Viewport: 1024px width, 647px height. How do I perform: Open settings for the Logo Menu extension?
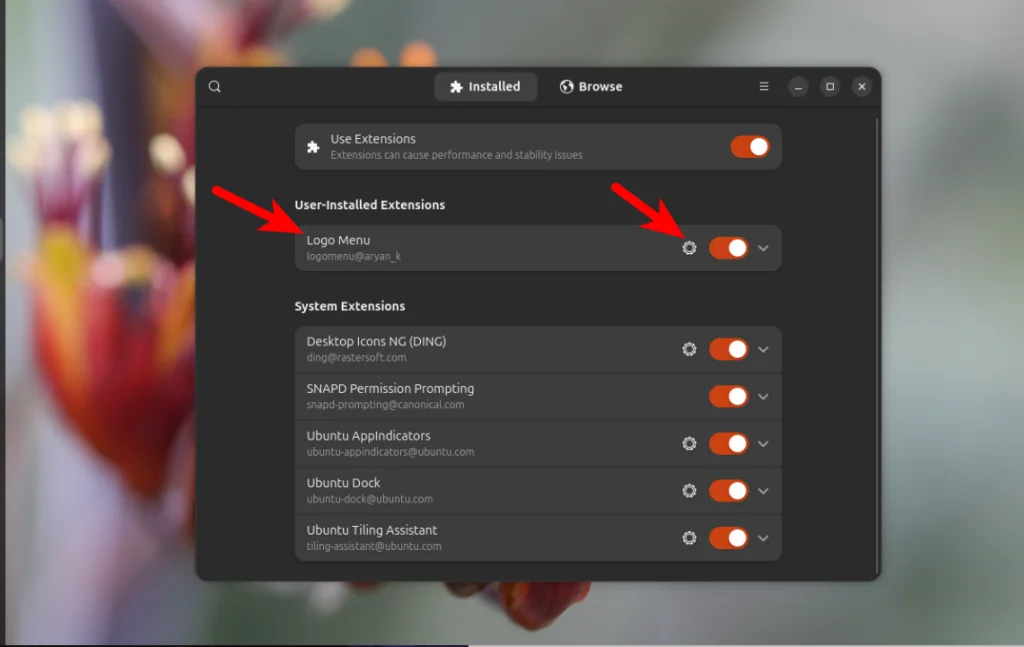[689, 248]
